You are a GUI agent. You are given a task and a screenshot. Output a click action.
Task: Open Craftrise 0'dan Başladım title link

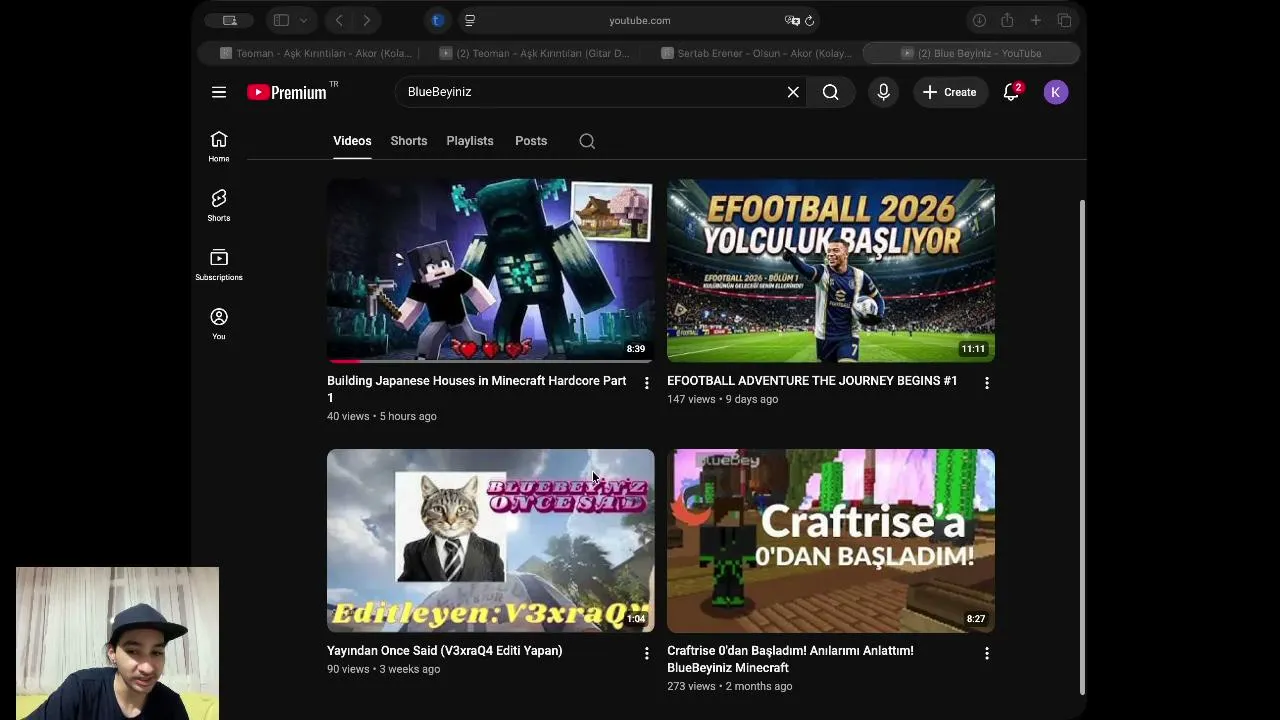pos(790,659)
